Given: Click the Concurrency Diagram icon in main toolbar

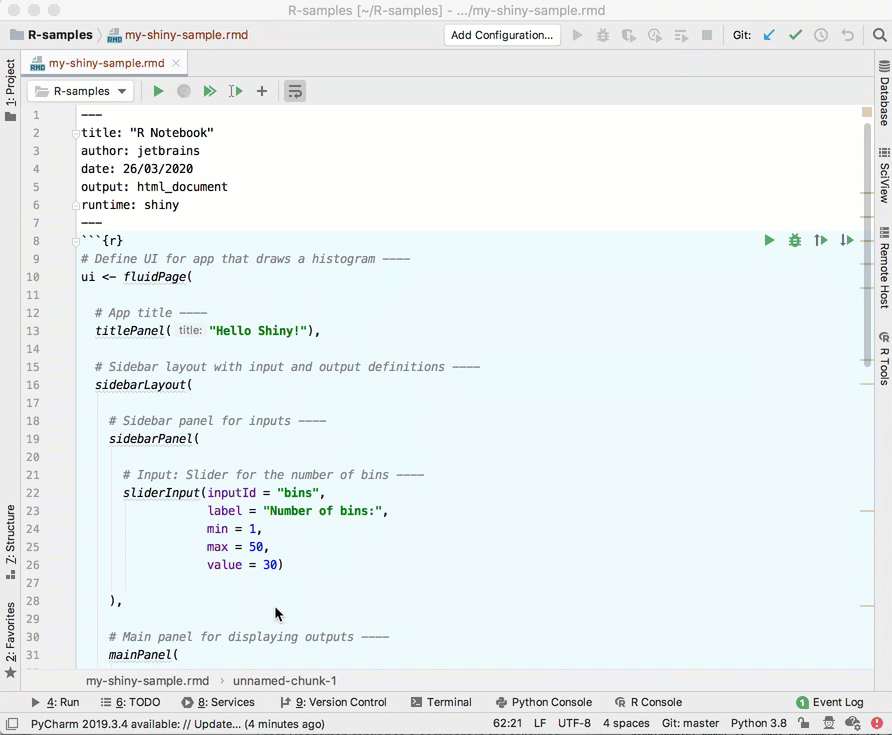Looking at the screenshot, I should tap(681, 36).
